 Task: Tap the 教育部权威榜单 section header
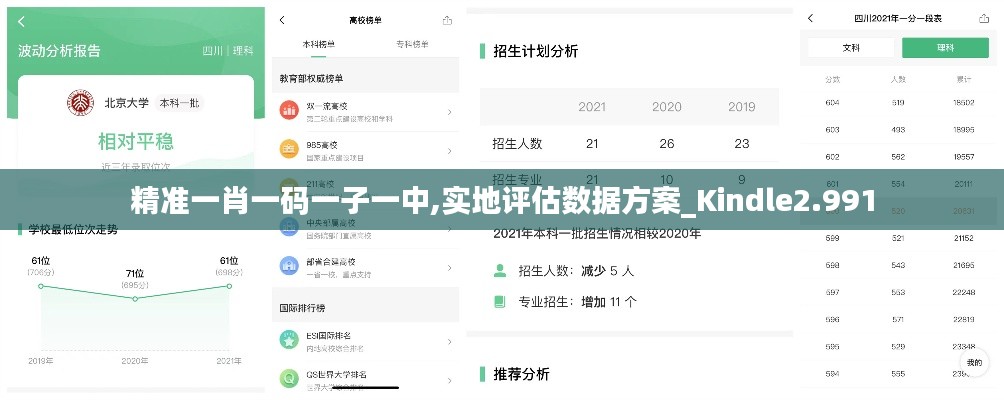pyautogui.click(x=311, y=78)
